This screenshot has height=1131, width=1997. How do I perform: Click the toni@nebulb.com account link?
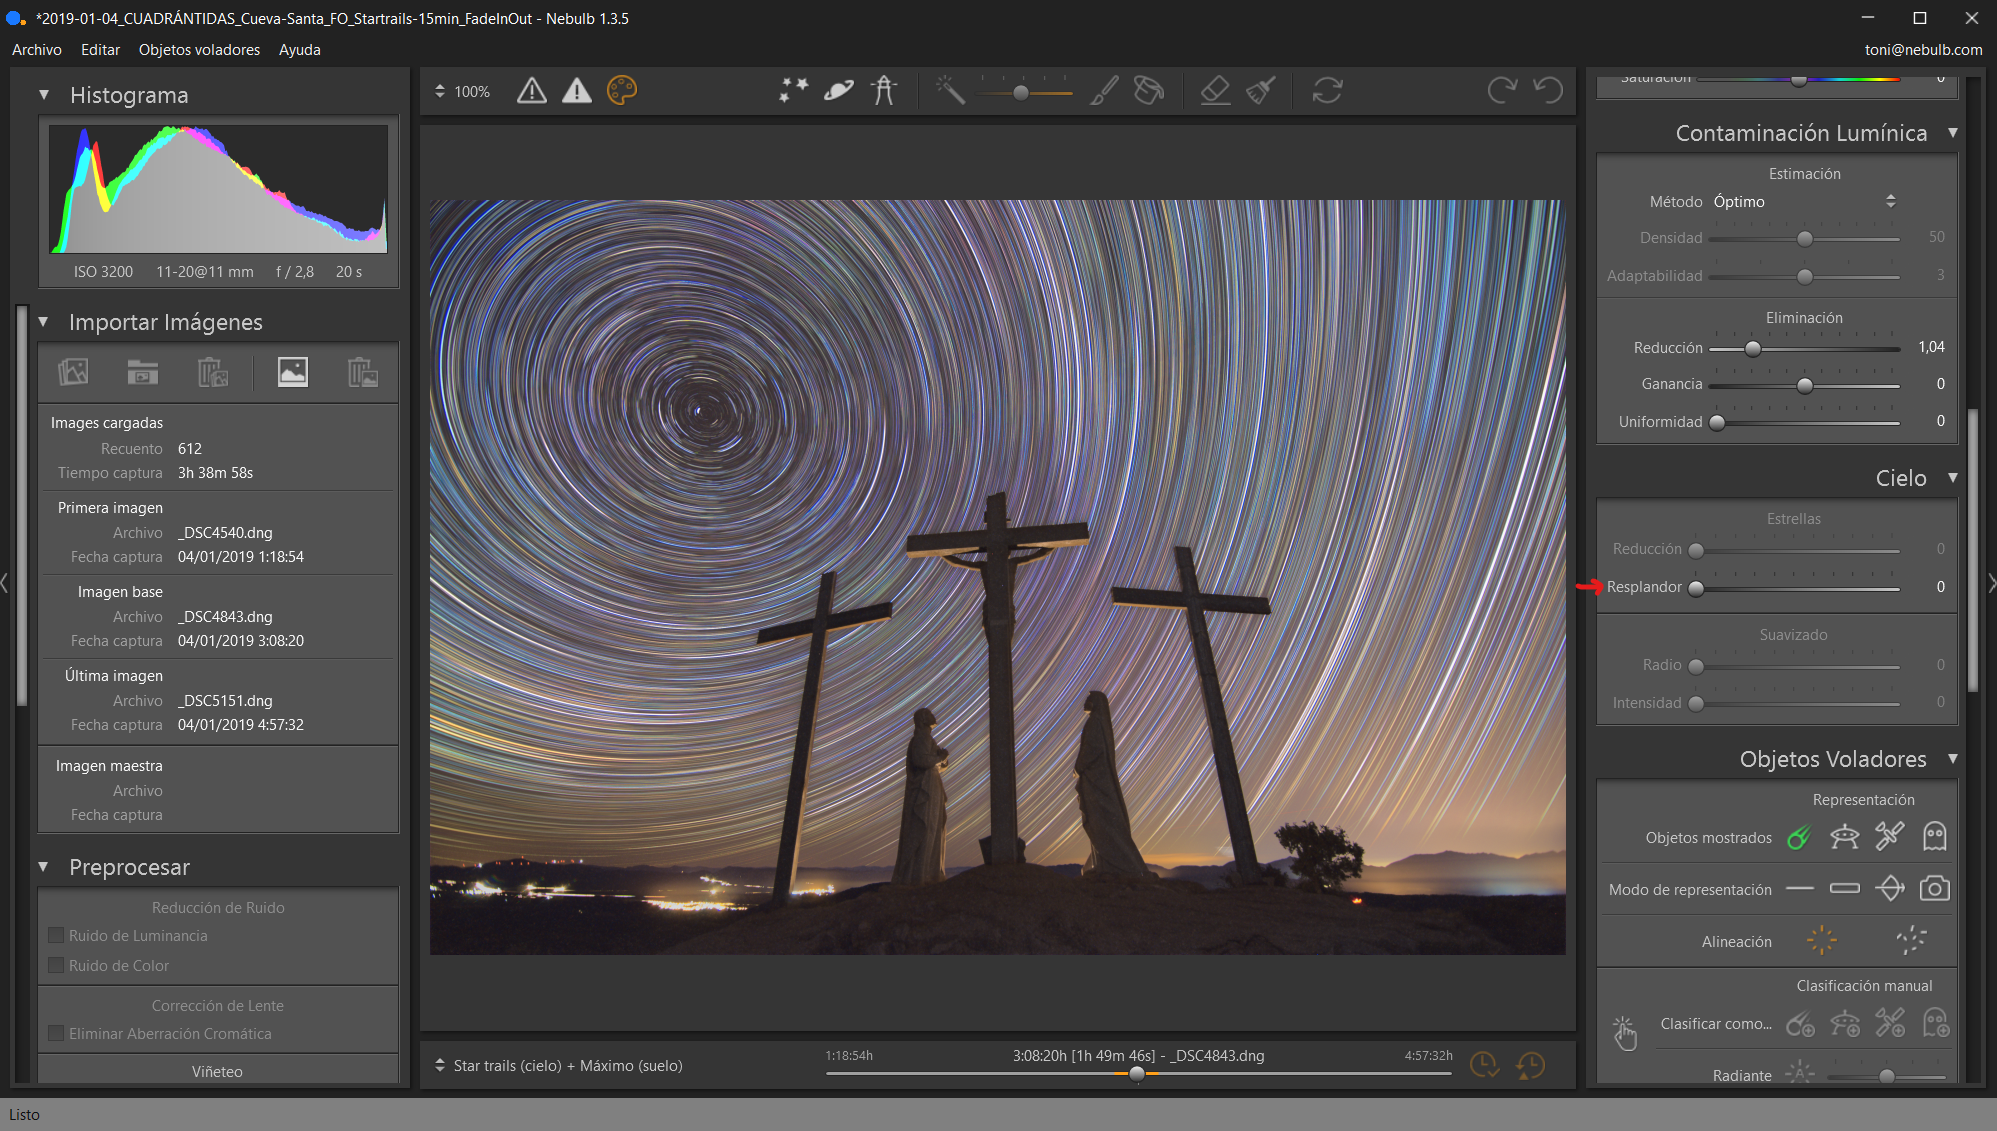[x=1923, y=50]
